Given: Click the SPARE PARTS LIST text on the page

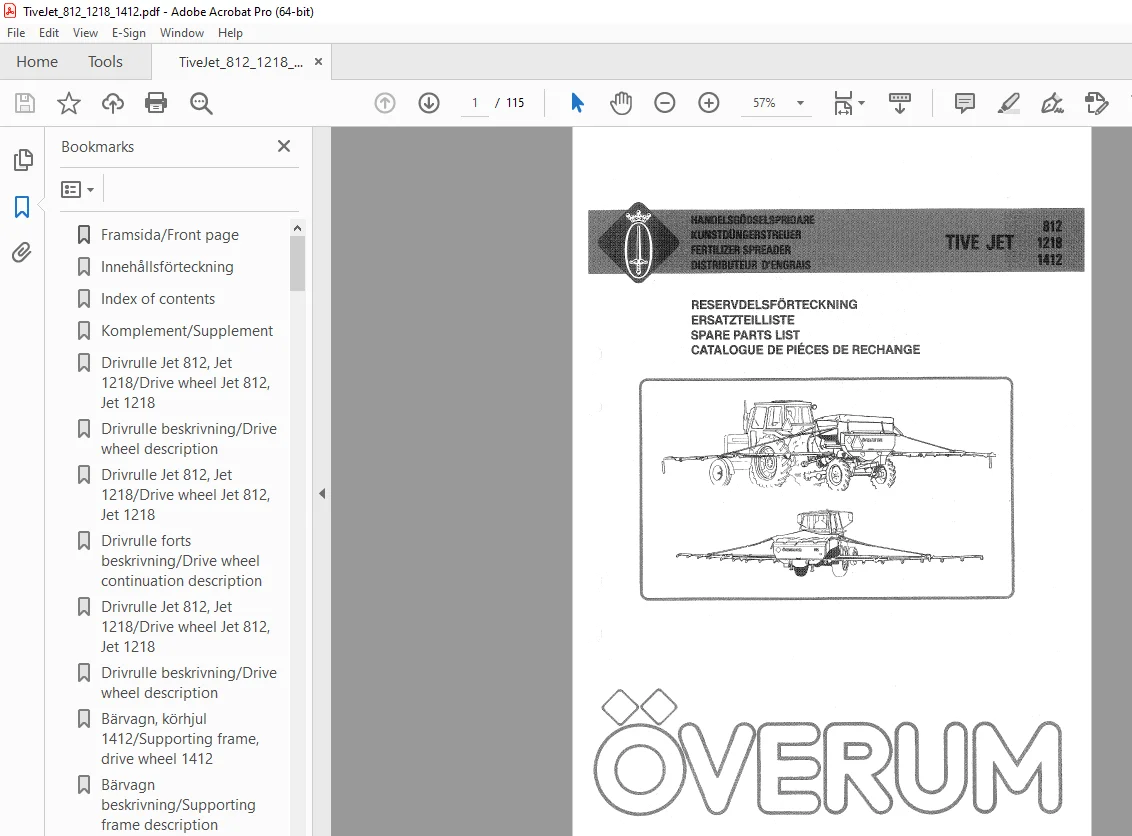Looking at the screenshot, I should 745,335.
